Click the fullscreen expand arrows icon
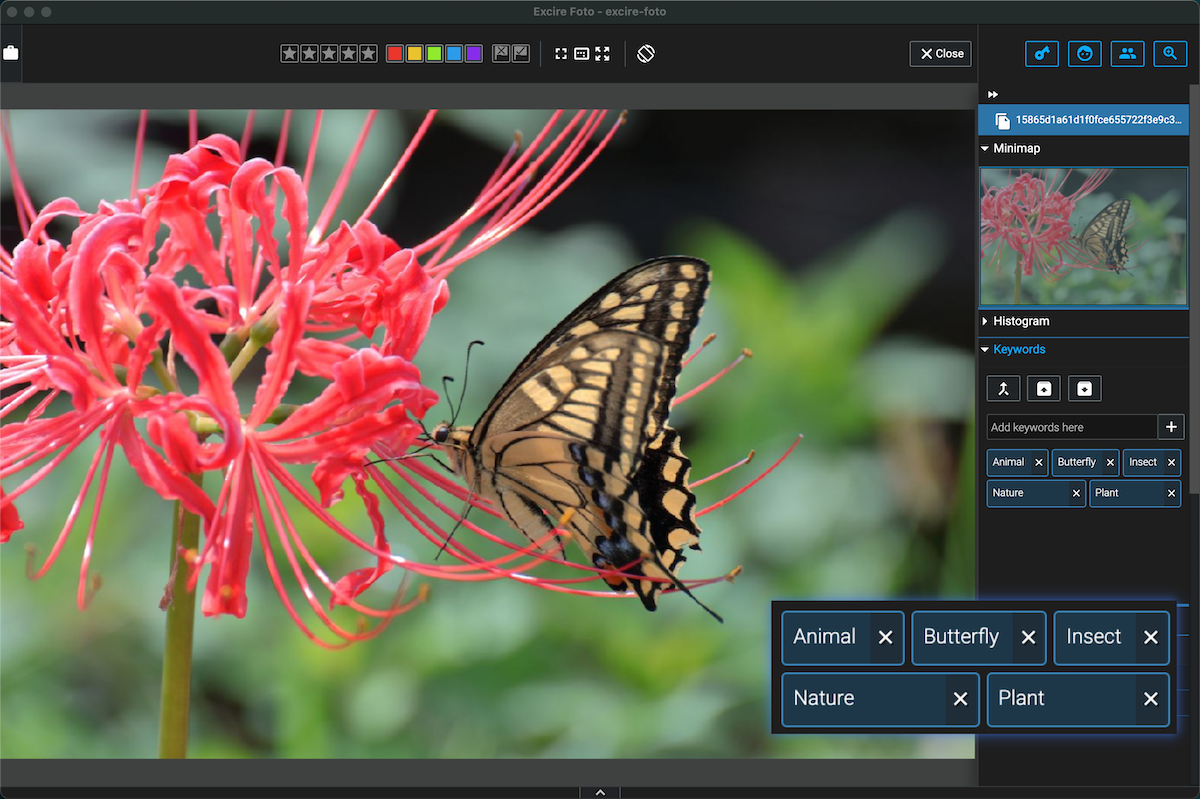 603,54
